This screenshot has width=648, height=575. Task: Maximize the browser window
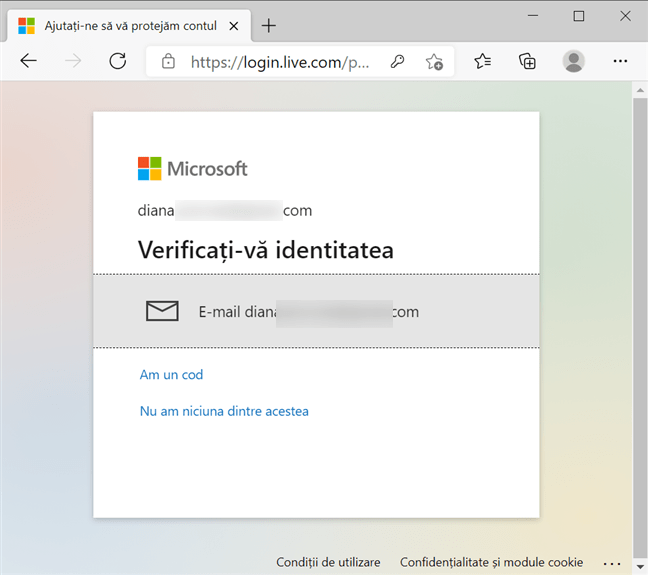[579, 16]
